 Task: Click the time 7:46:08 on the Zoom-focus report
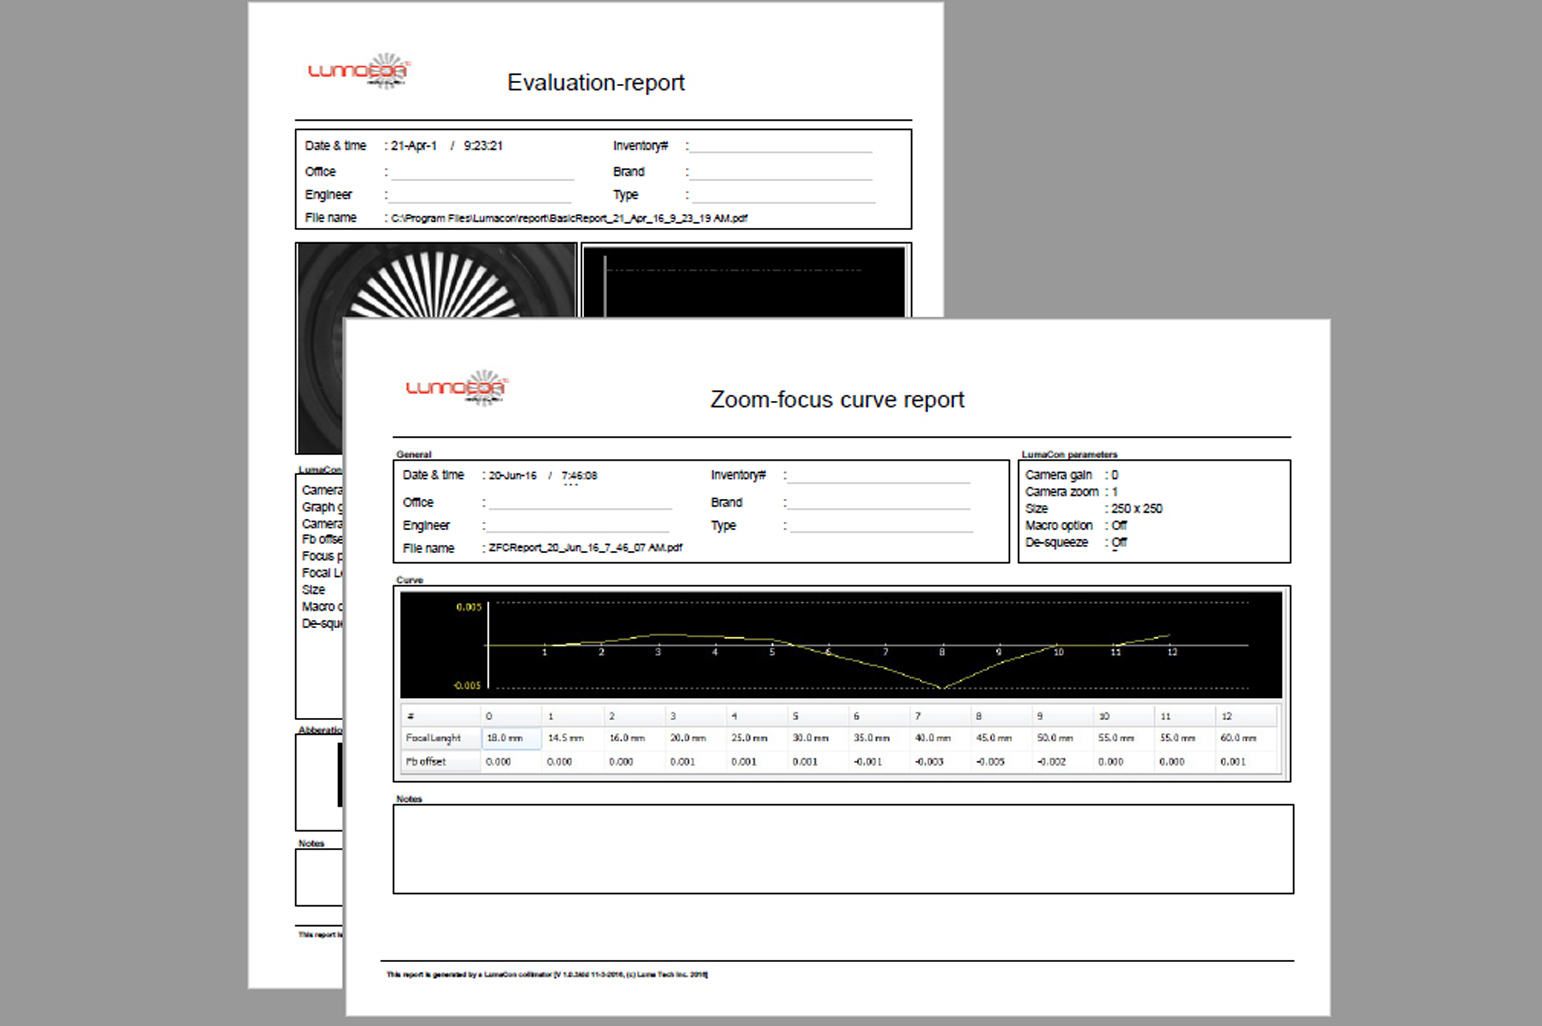[x=580, y=476]
